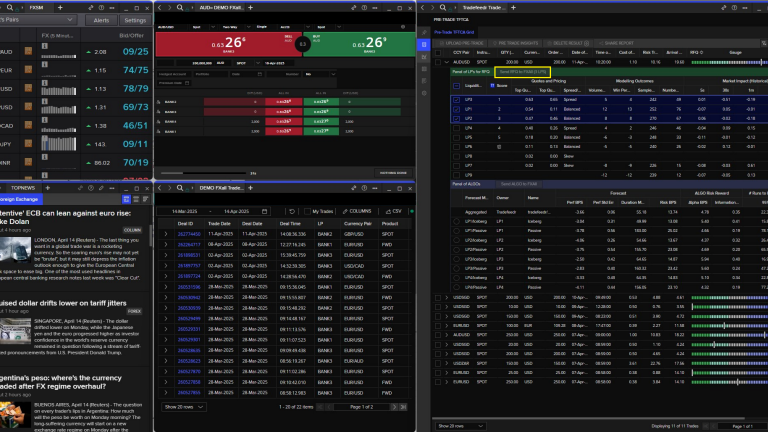768x432 pixels.
Task: Expand deal 262774450 row
Action: click(166, 233)
